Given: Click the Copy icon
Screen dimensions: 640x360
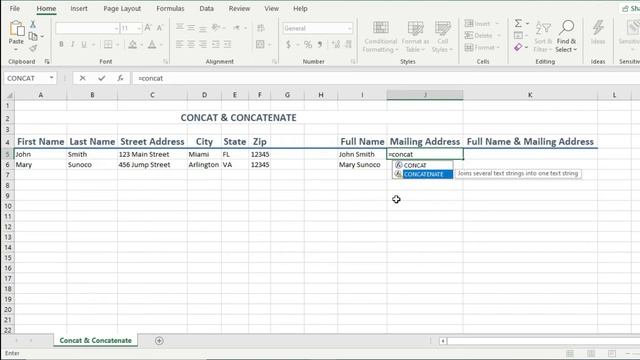Looking at the screenshot, I should 33,36.
